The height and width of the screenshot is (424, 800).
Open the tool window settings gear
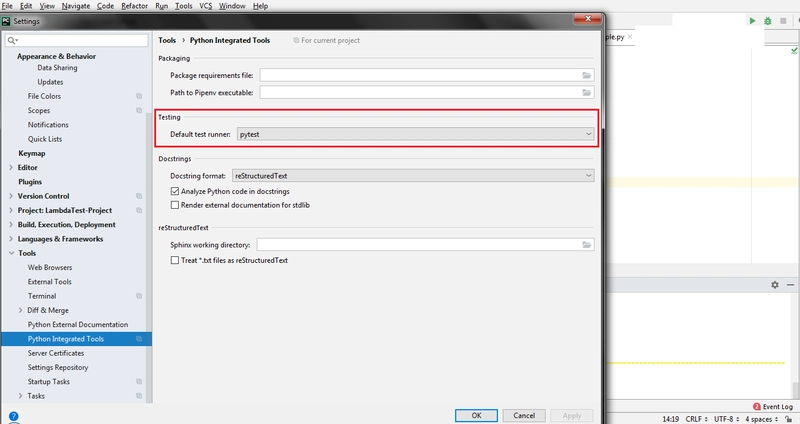[774, 285]
